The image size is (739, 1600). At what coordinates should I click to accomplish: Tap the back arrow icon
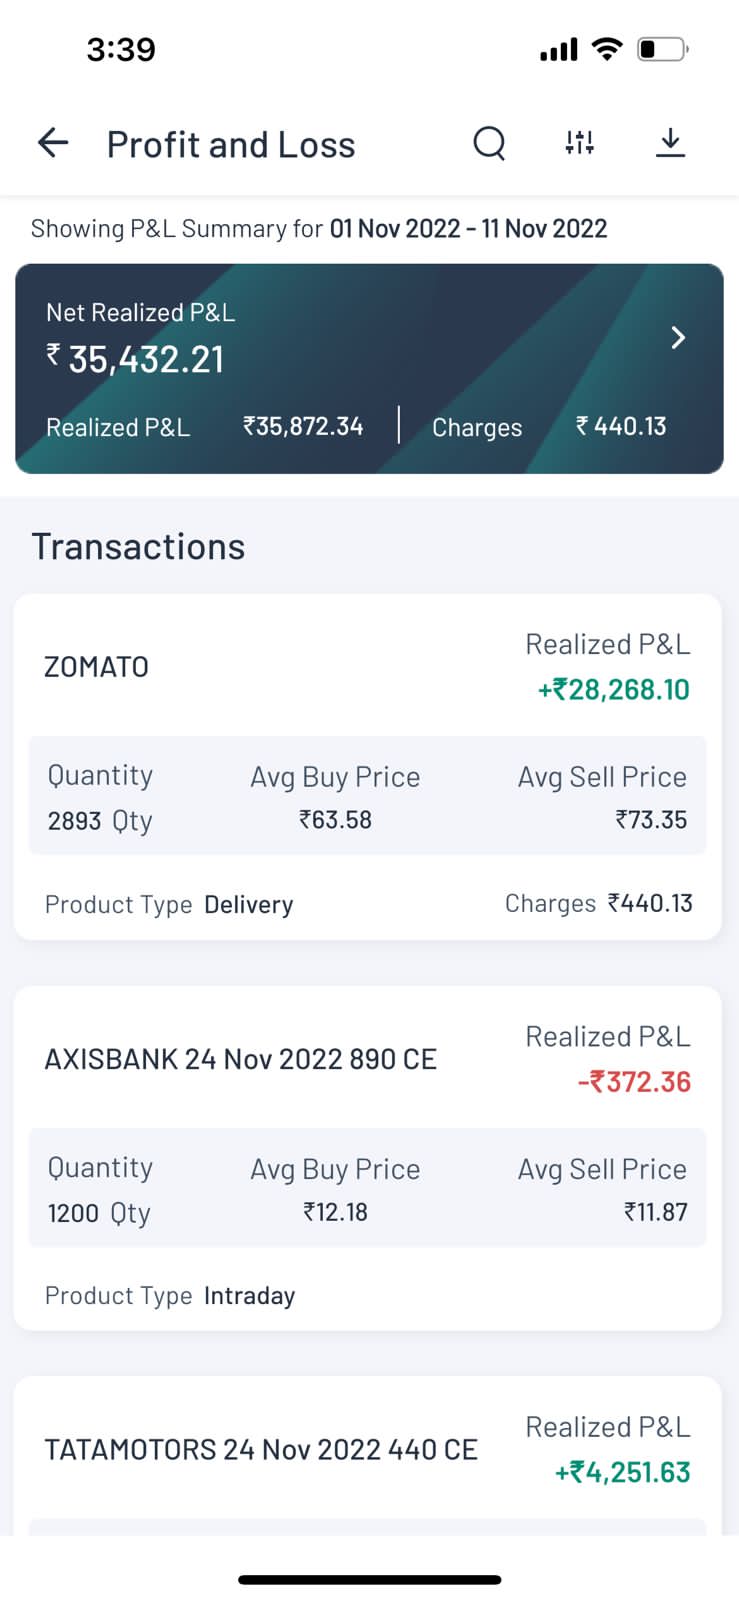pos(53,144)
